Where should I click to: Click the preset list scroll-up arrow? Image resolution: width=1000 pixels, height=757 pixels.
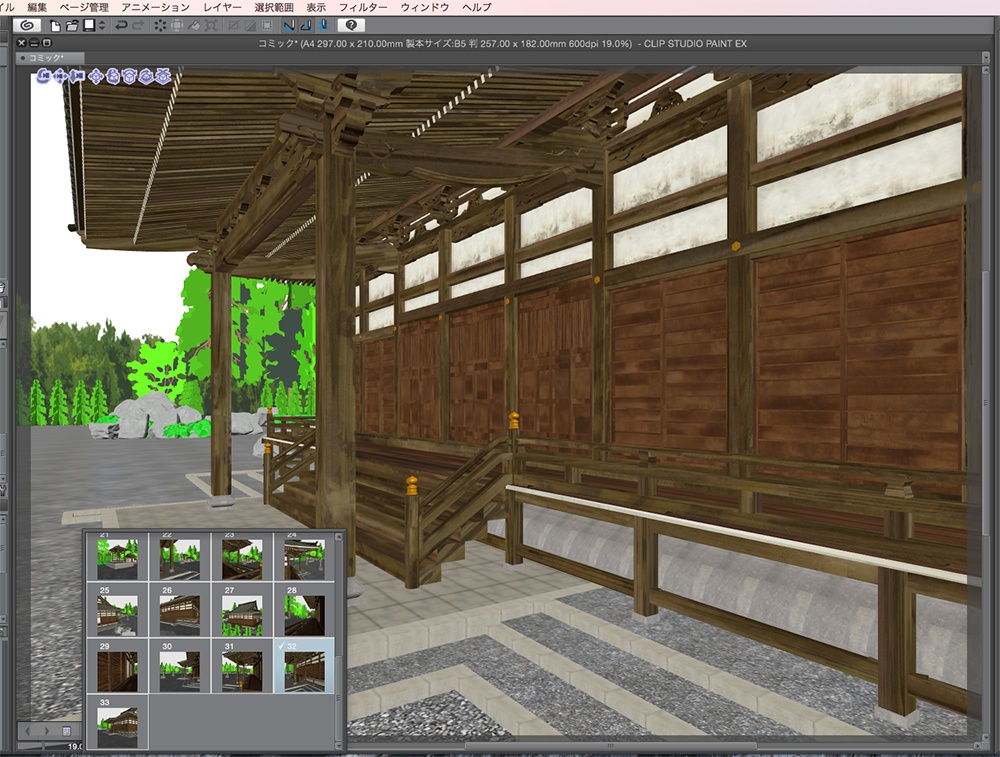(339, 537)
